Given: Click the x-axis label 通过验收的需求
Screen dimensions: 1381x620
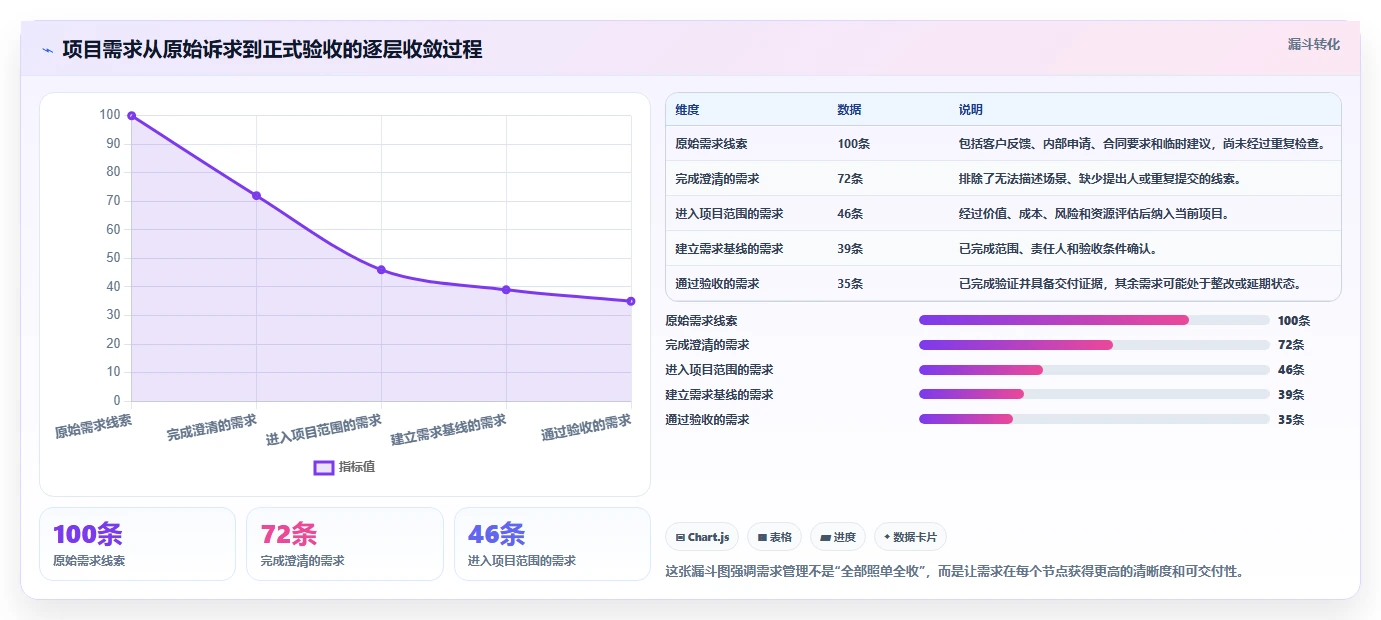Looking at the screenshot, I should [x=586, y=428].
